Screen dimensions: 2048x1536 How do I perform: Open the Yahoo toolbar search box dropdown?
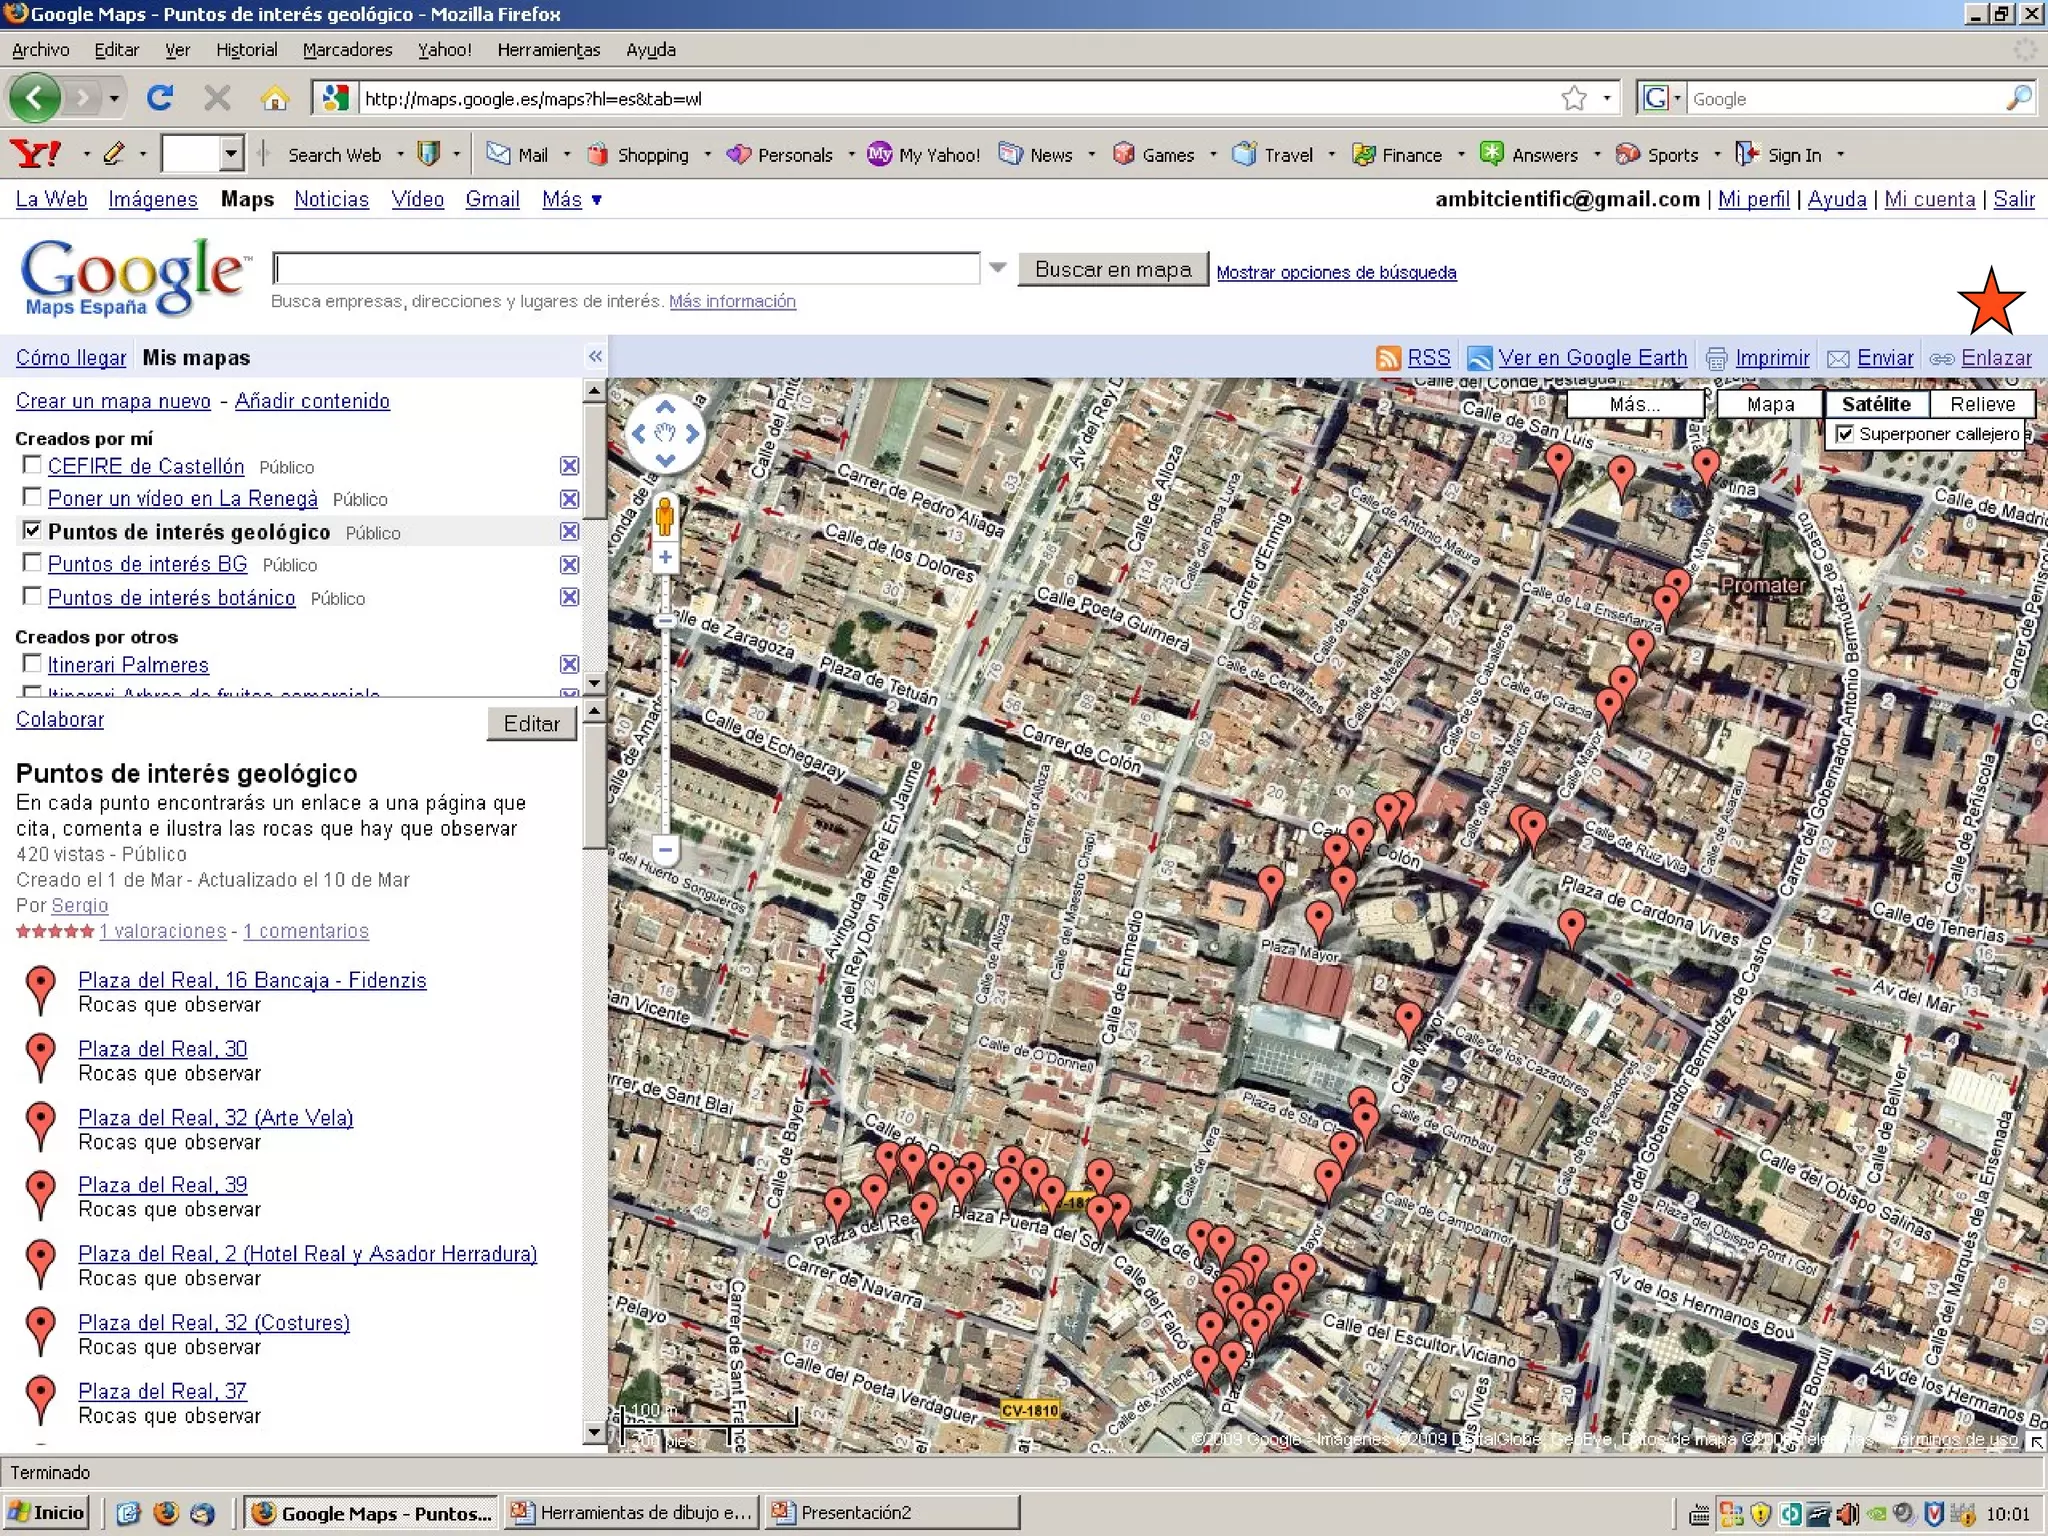(232, 154)
